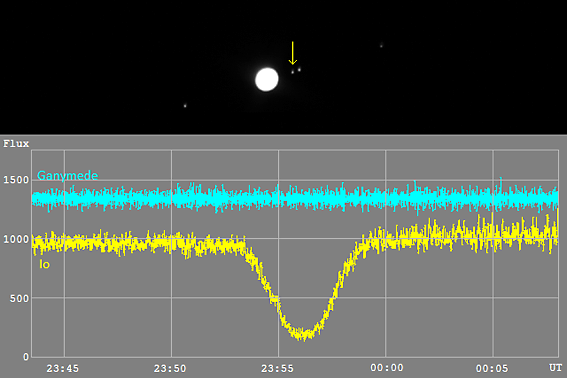
Task: Click the bright Jupiter disk
Action: click(x=267, y=80)
